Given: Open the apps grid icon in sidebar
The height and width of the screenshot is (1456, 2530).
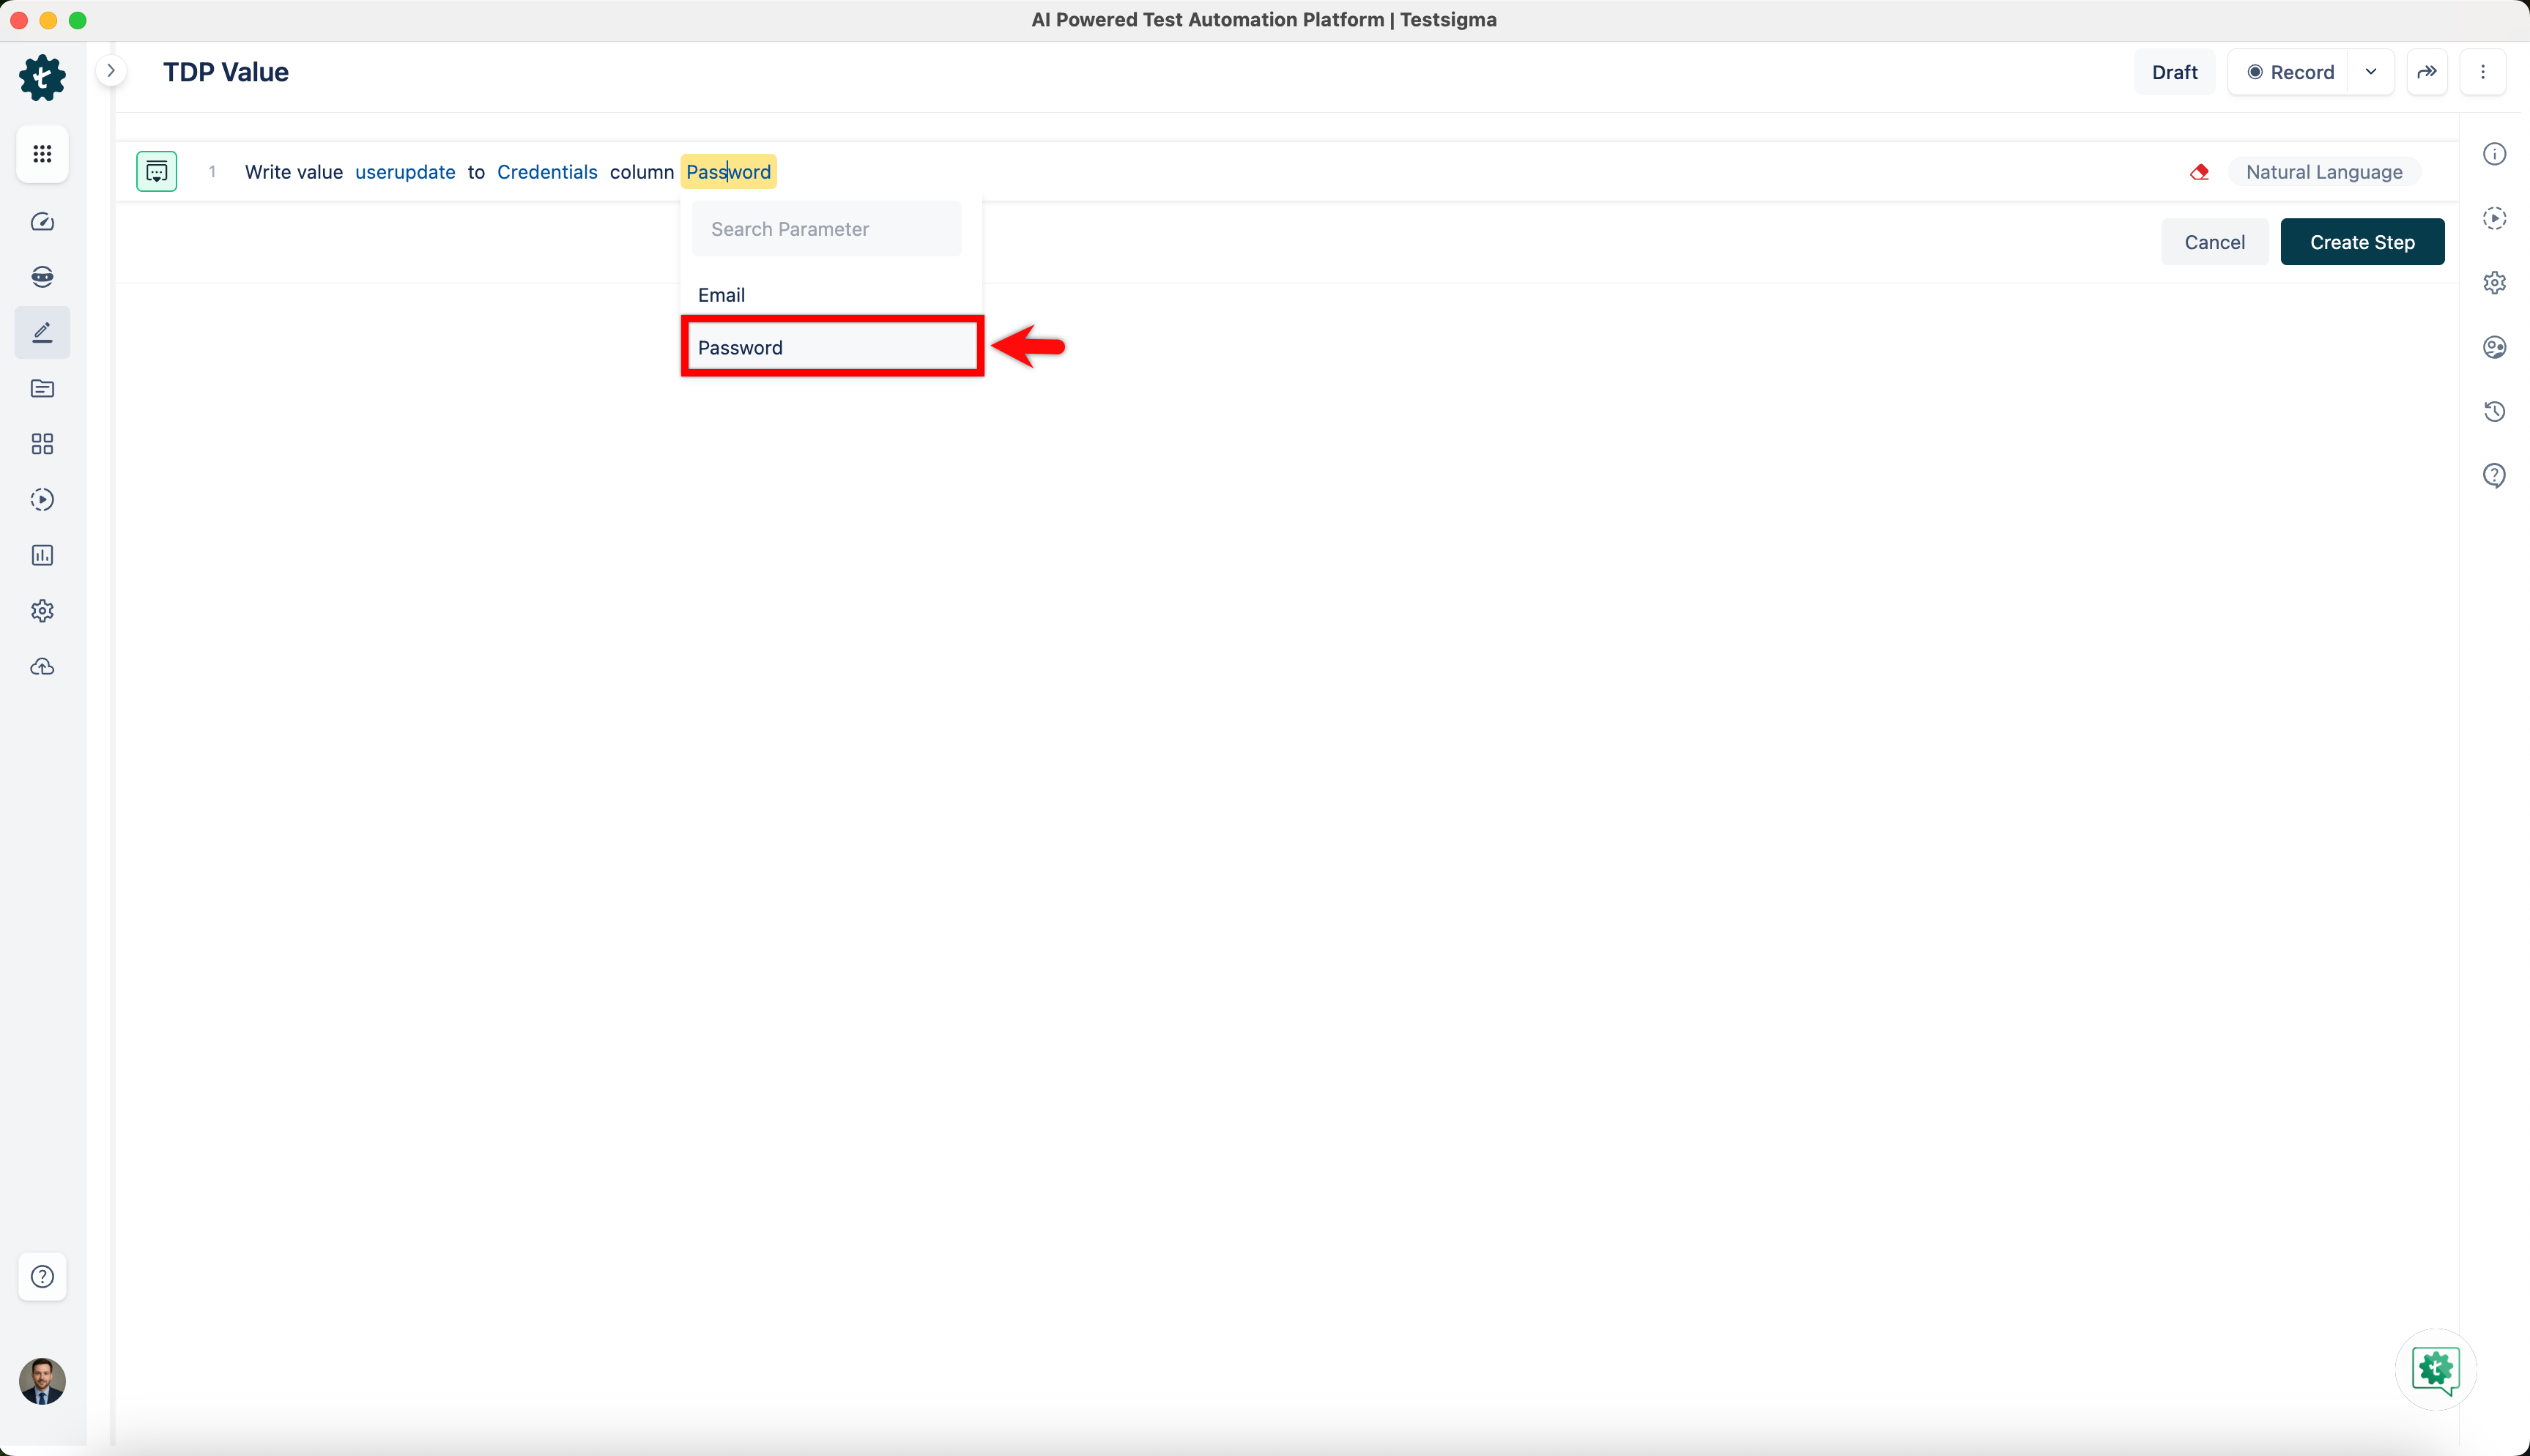Looking at the screenshot, I should click(x=42, y=154).
